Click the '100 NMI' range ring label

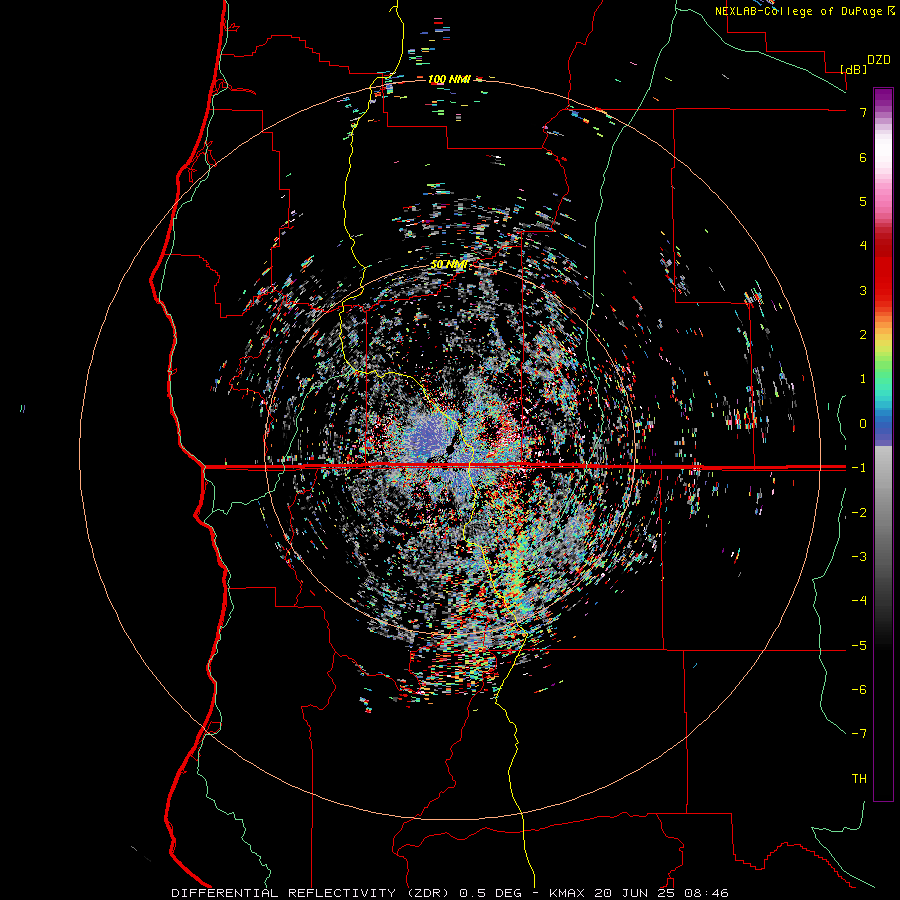pos(448,79)
